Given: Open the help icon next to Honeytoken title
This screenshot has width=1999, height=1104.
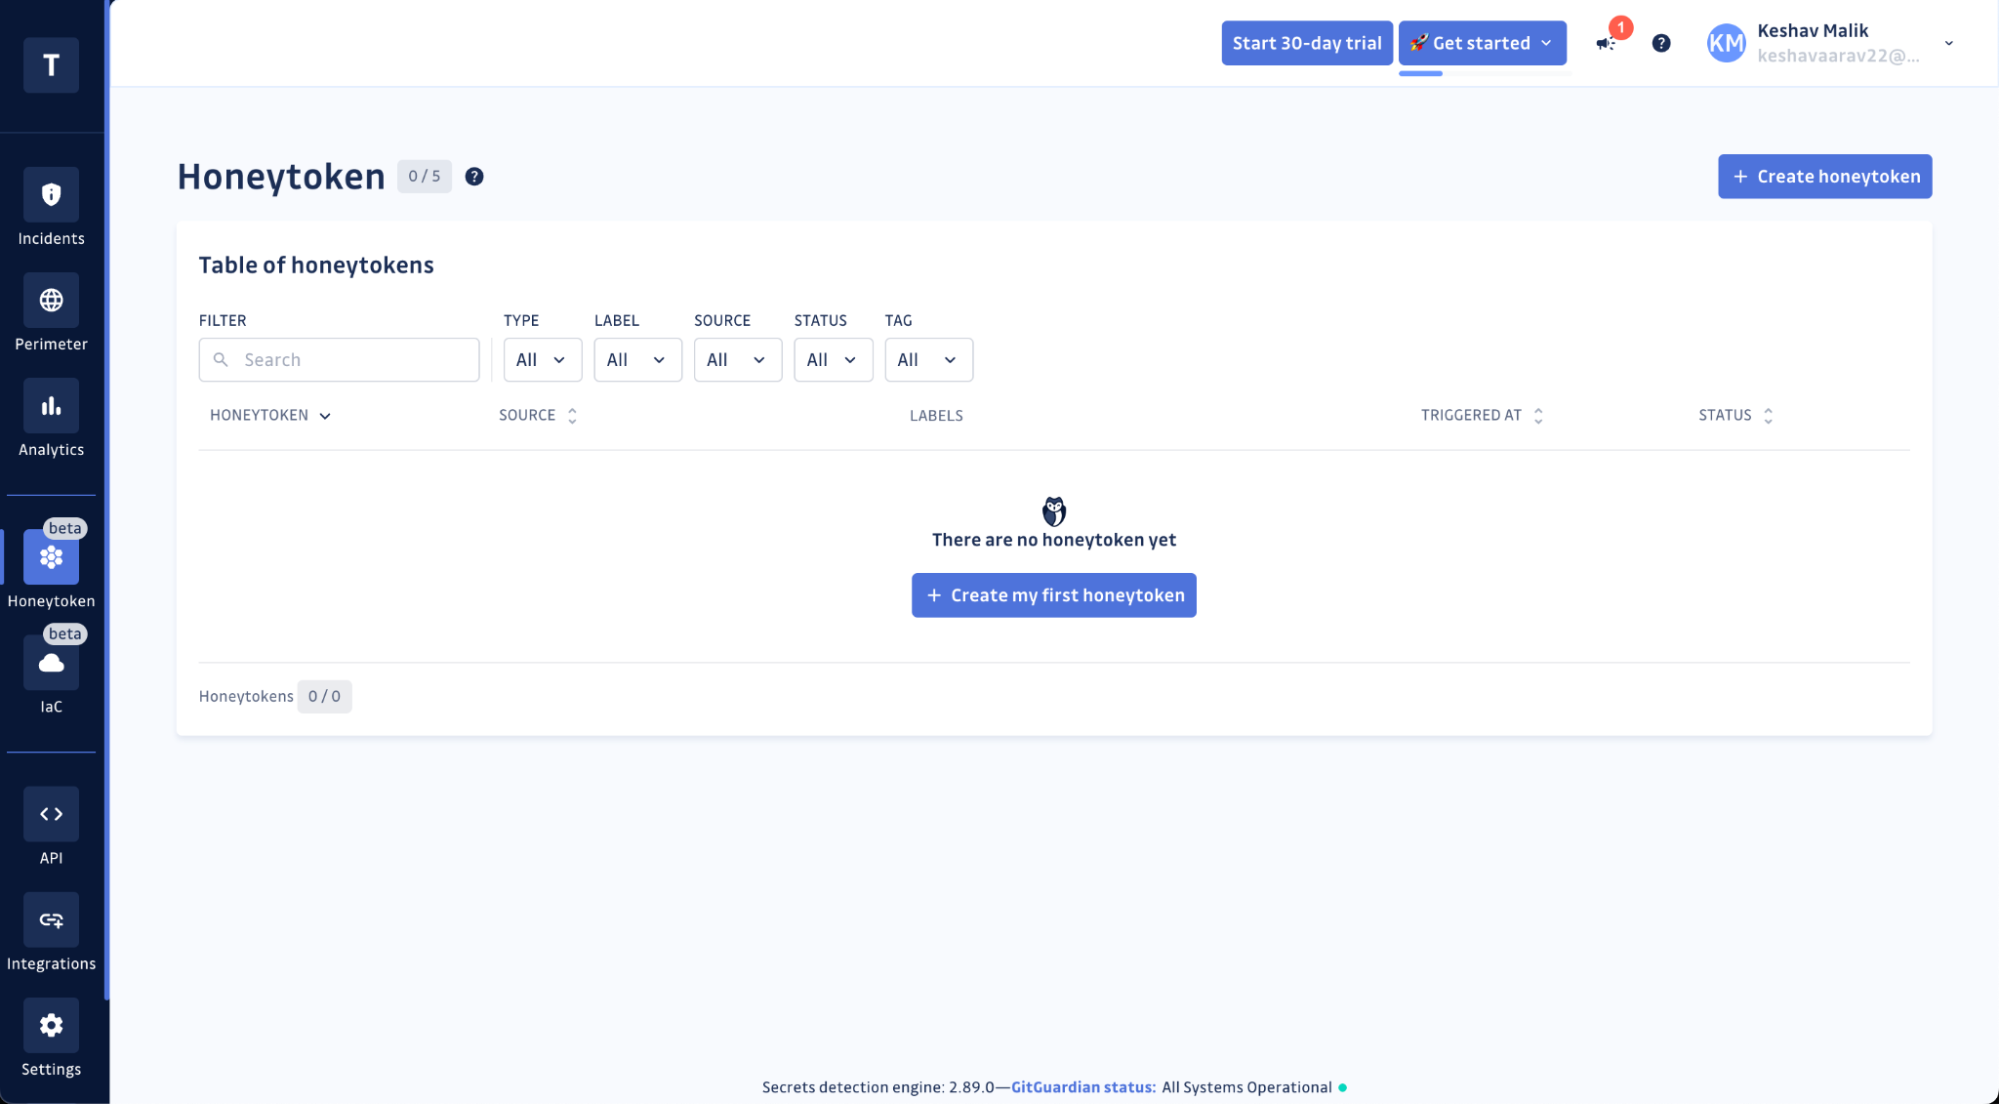Looking at the screenshot, I should coord(474,176).
